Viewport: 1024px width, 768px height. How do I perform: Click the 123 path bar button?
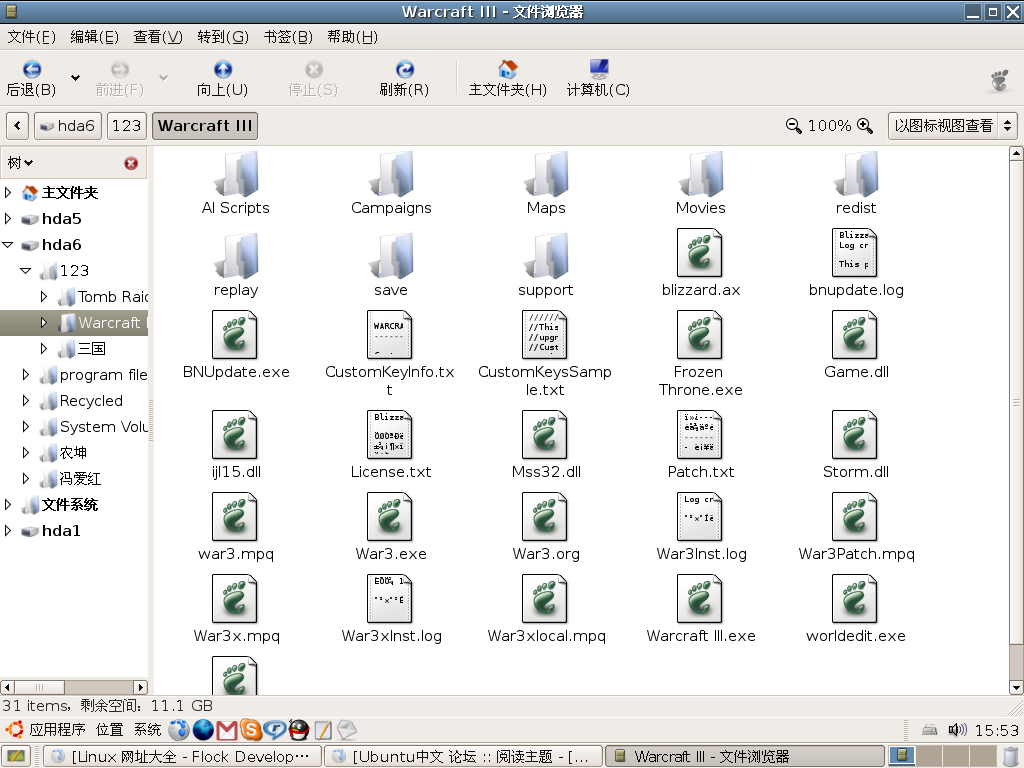[126, 125]
